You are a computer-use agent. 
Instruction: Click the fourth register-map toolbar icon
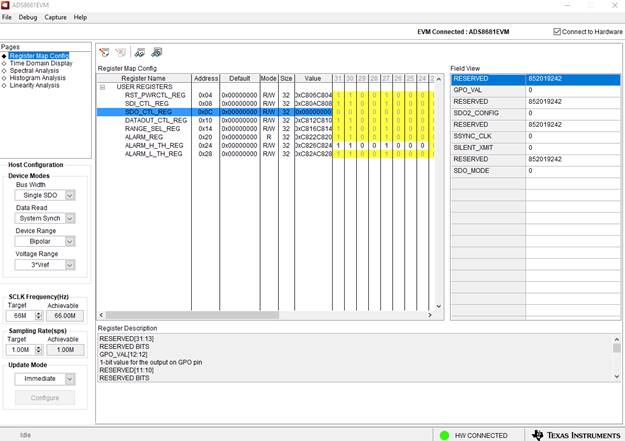(157, 52)
